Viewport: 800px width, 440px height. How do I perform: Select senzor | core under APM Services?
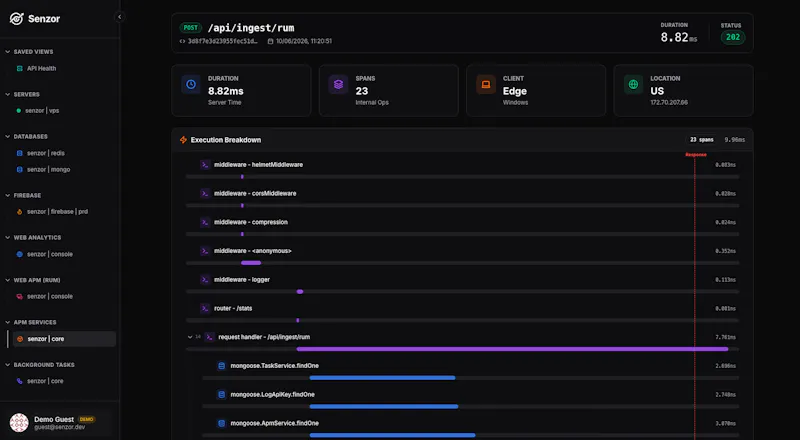pyautogui.click(x=64, y=339)
